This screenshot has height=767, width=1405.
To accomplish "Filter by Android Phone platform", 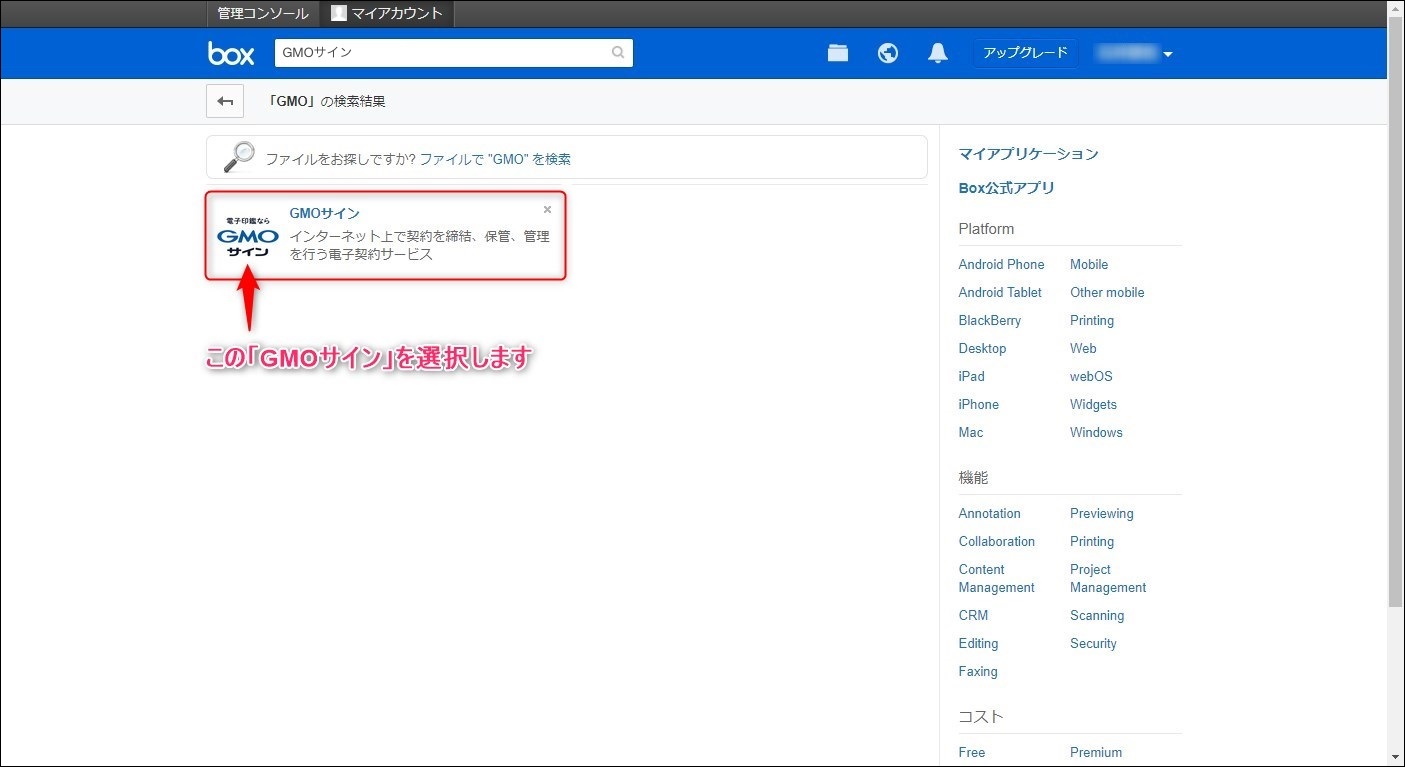I will (x=1001, y=264).
